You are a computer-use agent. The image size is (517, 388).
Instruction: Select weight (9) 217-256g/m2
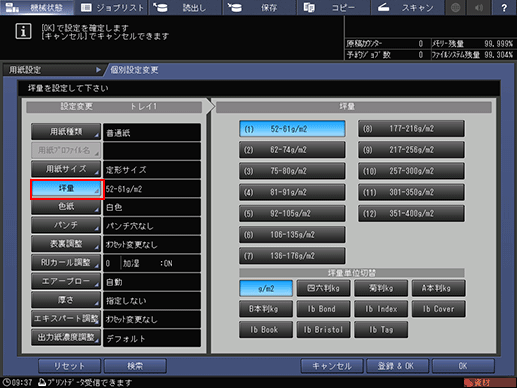click(411, 150)
